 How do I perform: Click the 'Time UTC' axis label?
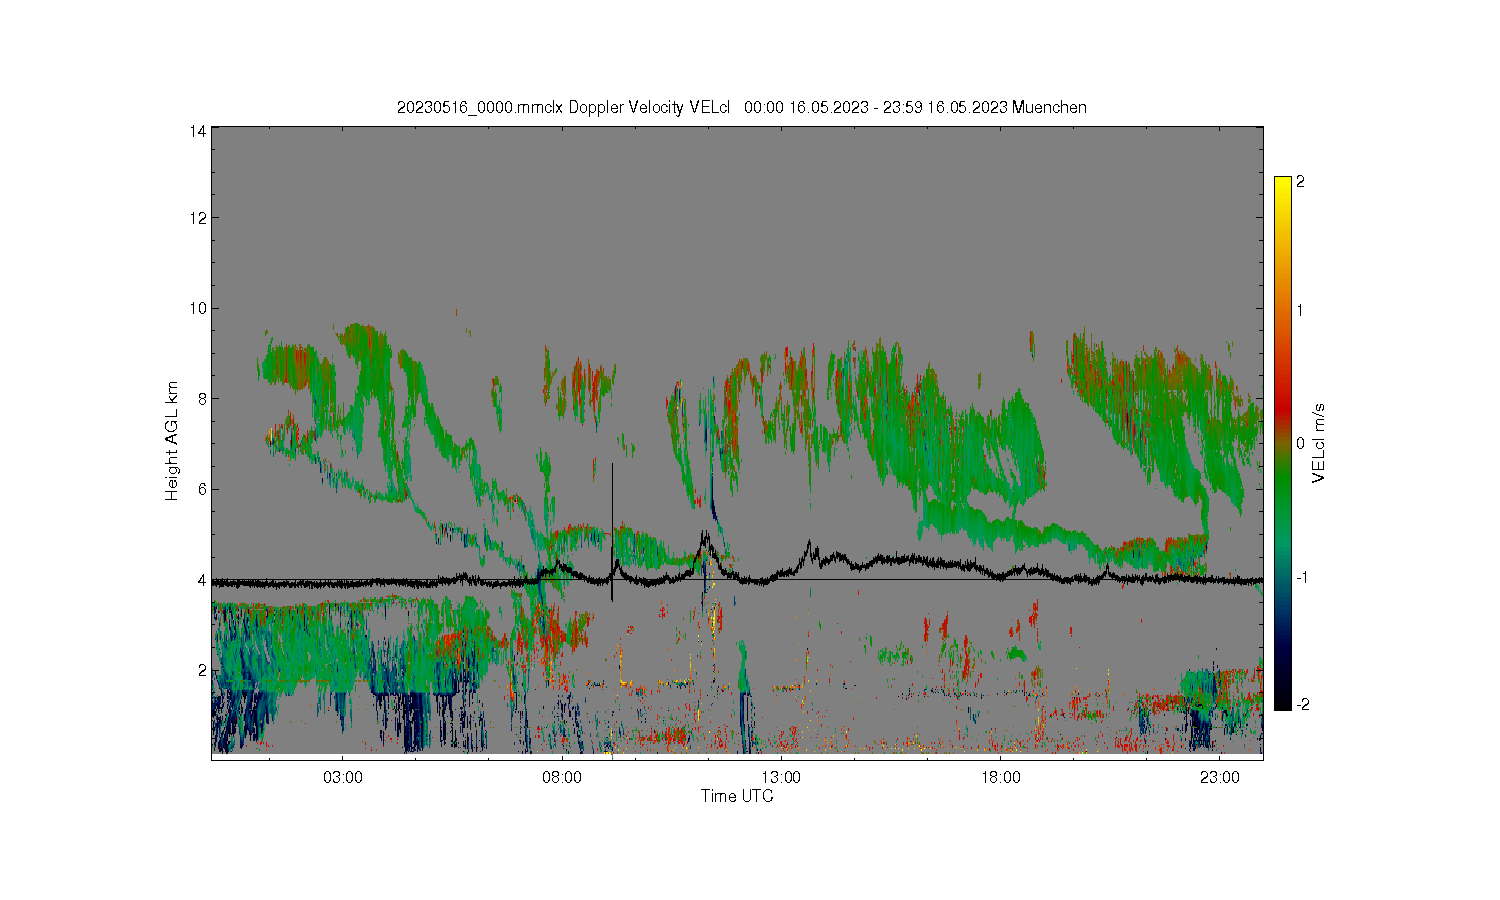click(737, 796)
